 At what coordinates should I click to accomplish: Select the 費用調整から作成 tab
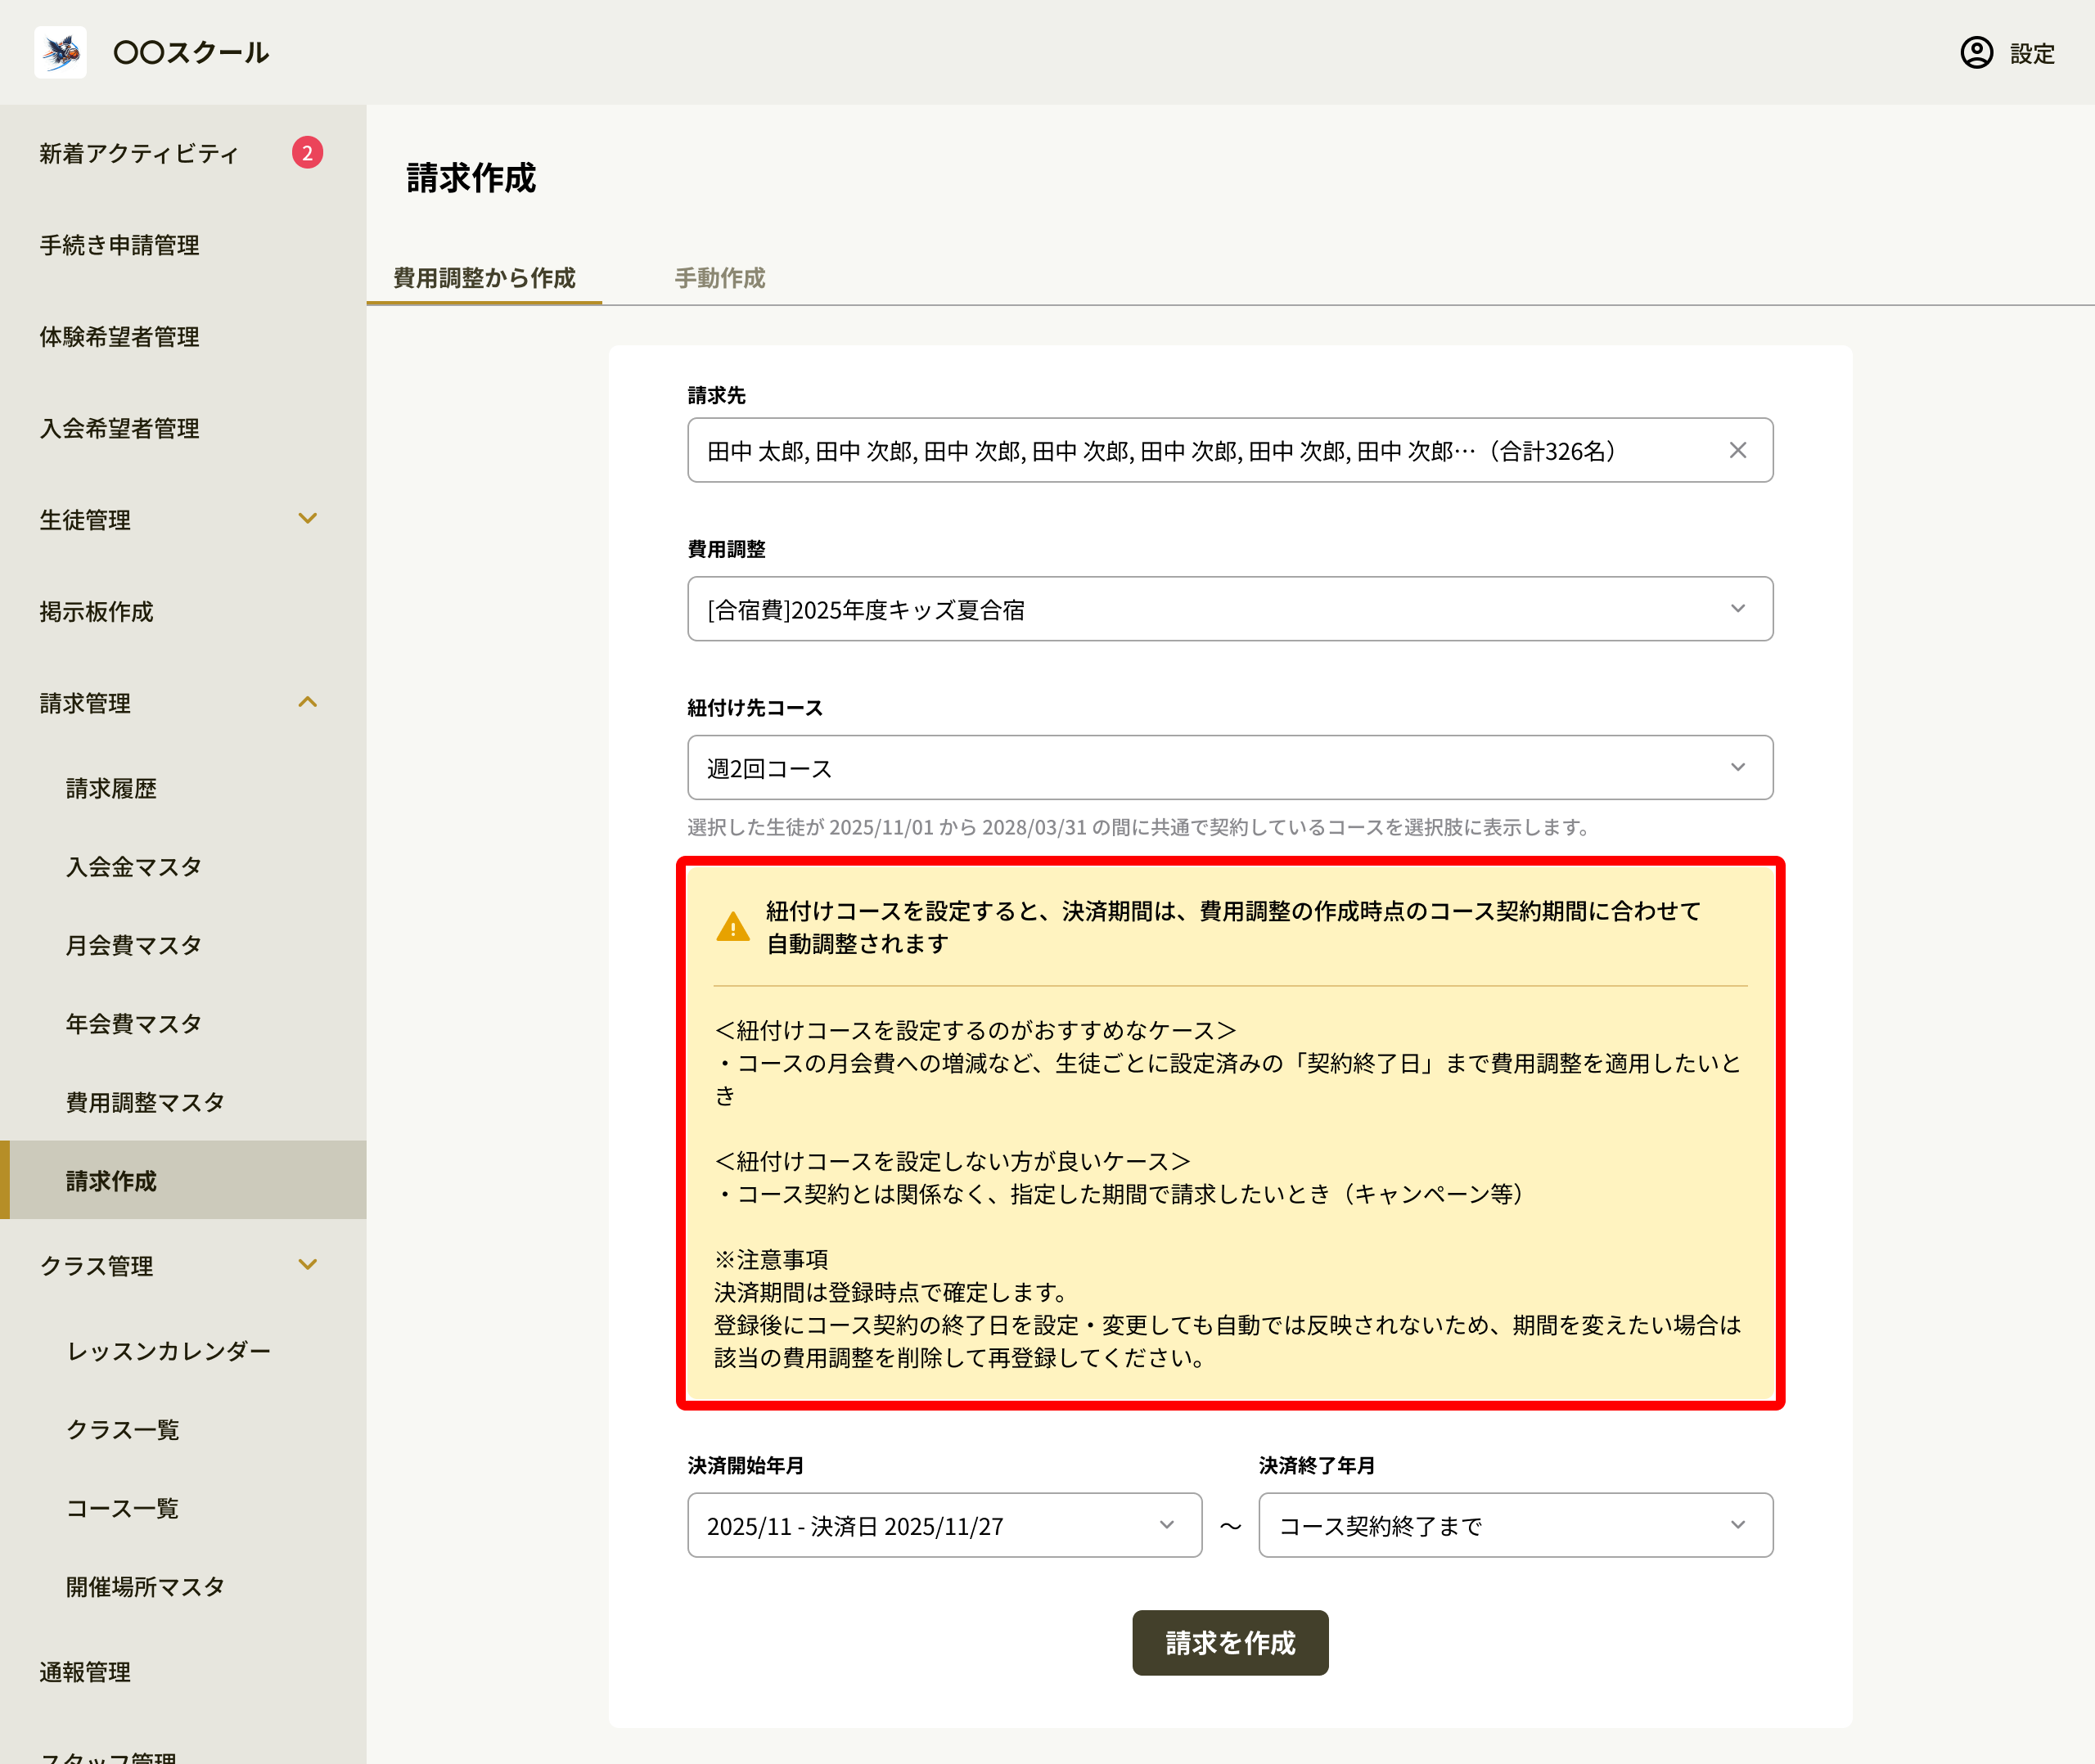pos(484,277)
